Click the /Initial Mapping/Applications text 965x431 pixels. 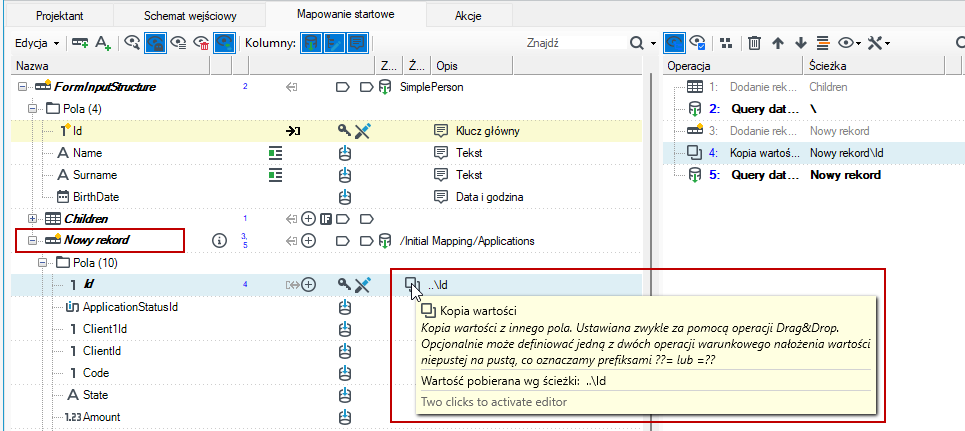pyautogui.click(x=466, y=241)
